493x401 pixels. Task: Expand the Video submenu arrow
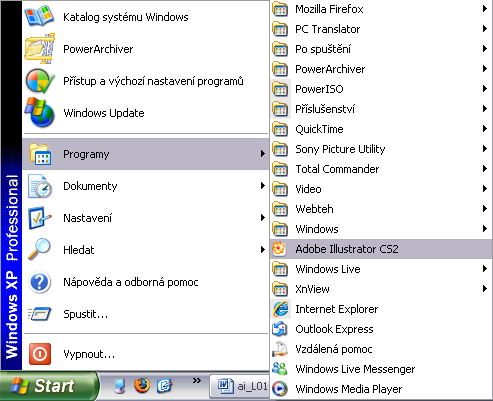pyautogui.click(x=485, y=189)
